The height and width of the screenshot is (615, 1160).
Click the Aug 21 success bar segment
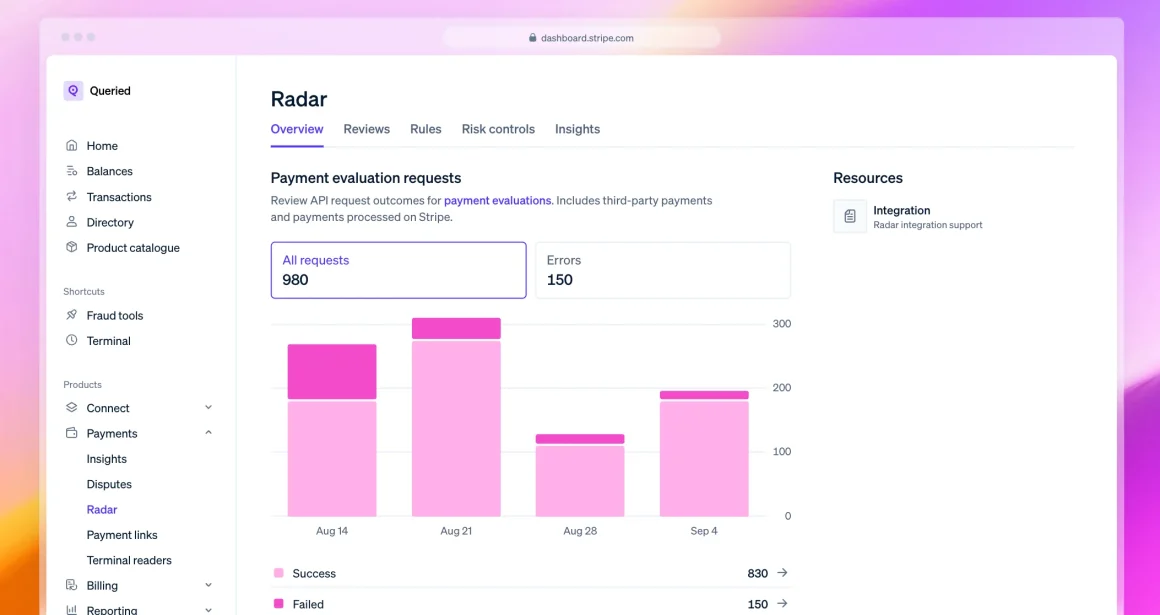point(456,429)
